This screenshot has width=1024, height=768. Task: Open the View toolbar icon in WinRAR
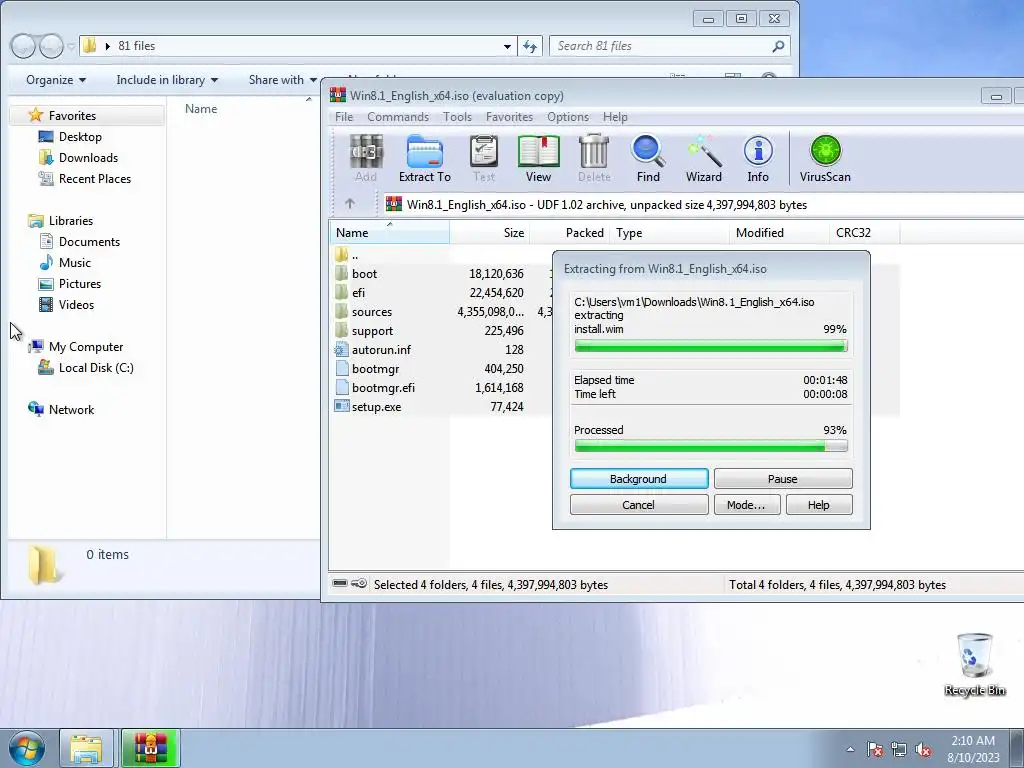click(538, 159)
